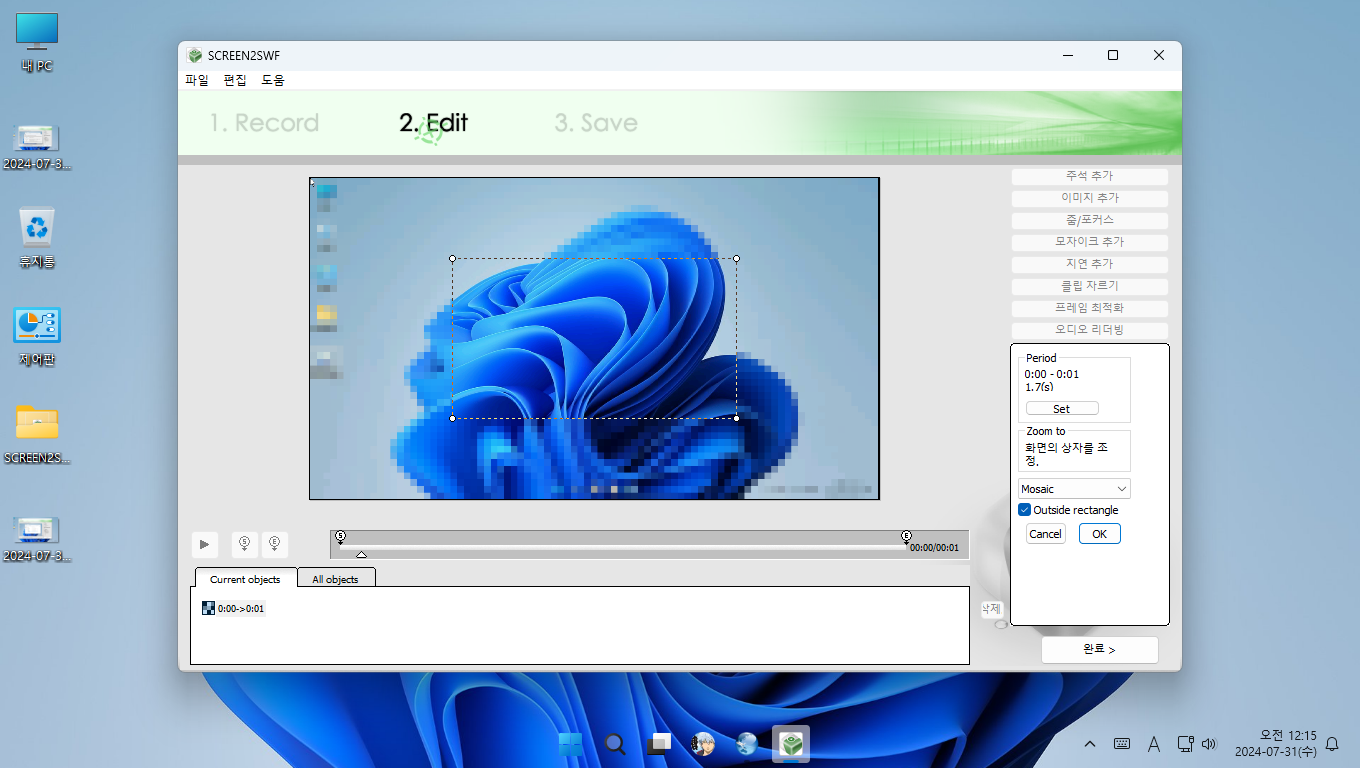The height and width of the screenshot is (768, 1360).
Task: Open the Mosaic effect dropdown
Action: pos(1074,489)
